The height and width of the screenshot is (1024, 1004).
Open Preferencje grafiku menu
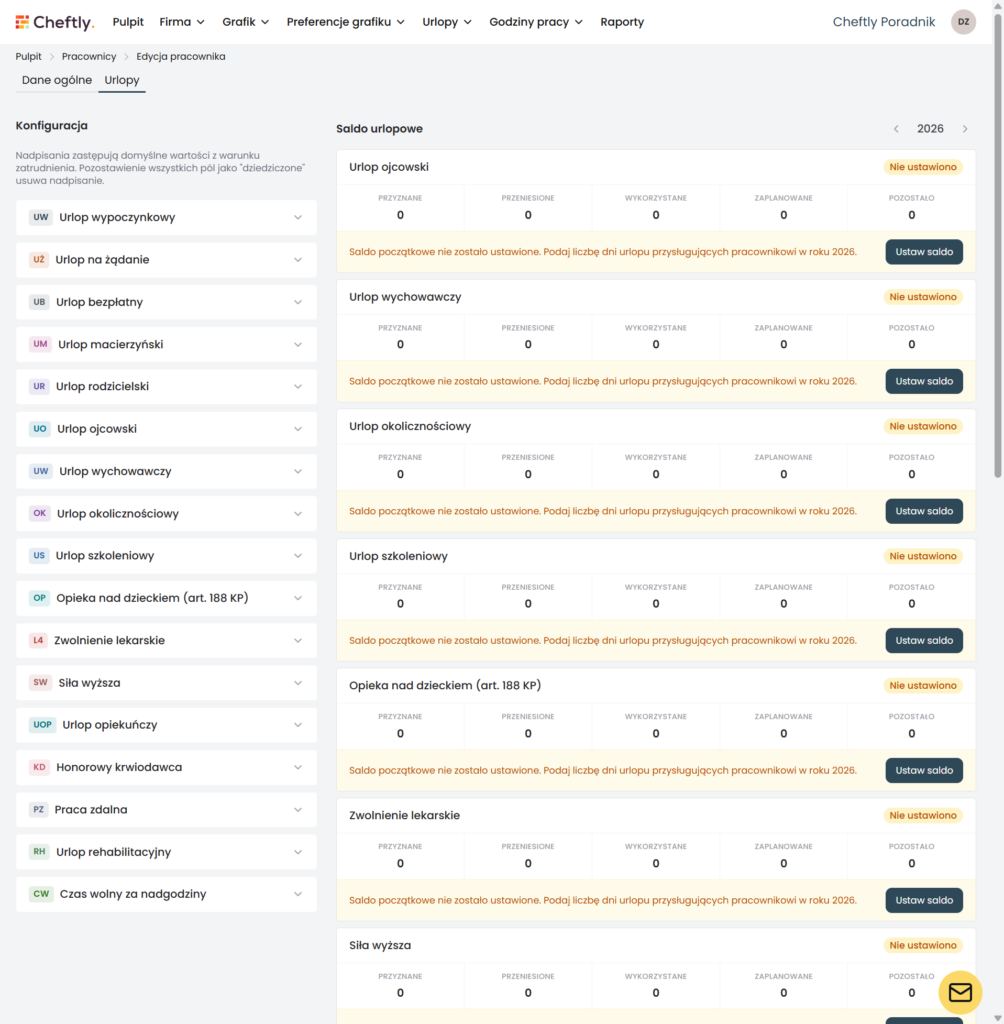(346, 22)
